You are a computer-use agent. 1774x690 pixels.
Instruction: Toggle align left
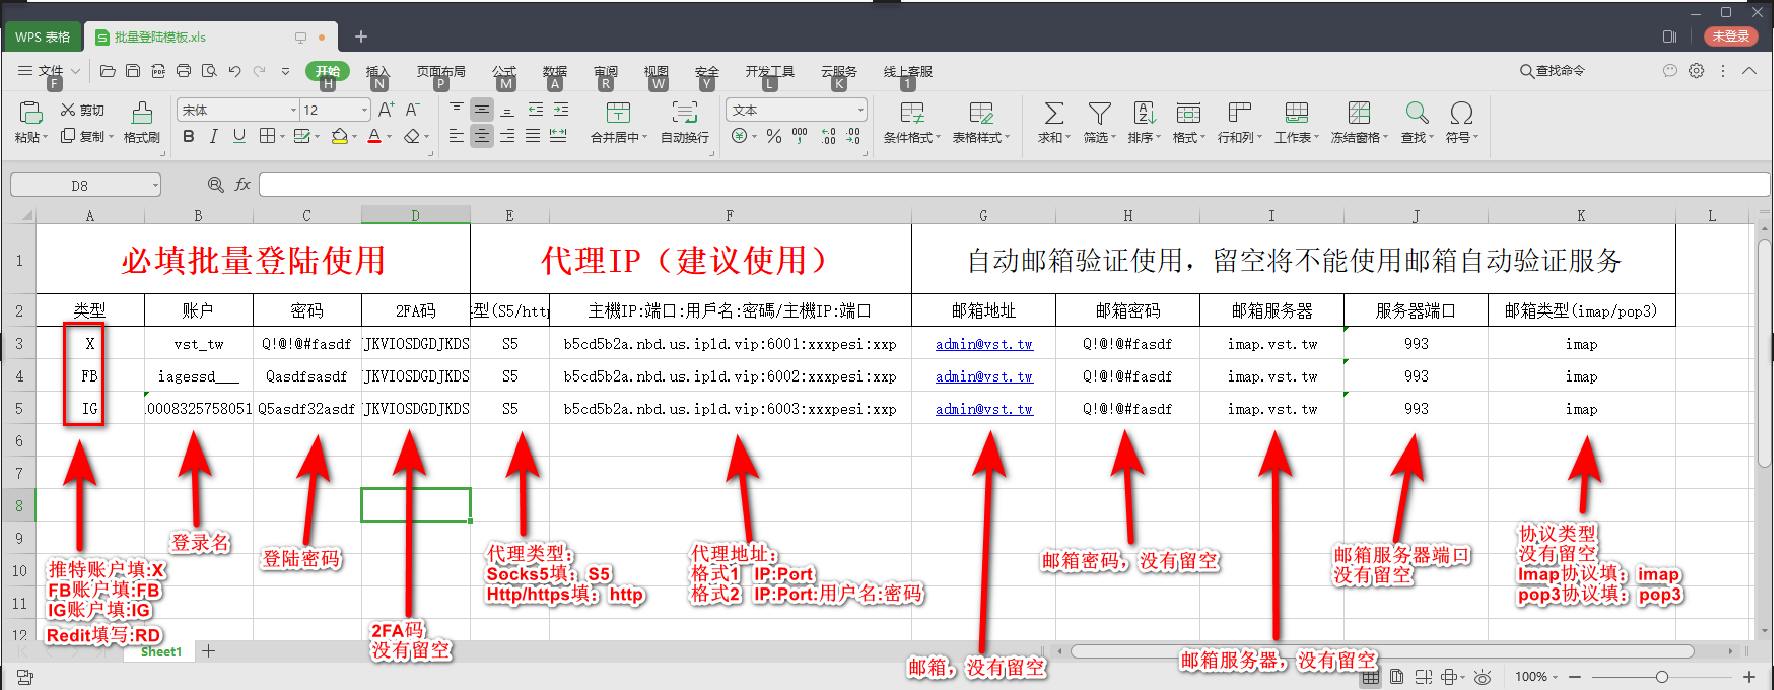[x=457, y=136]
